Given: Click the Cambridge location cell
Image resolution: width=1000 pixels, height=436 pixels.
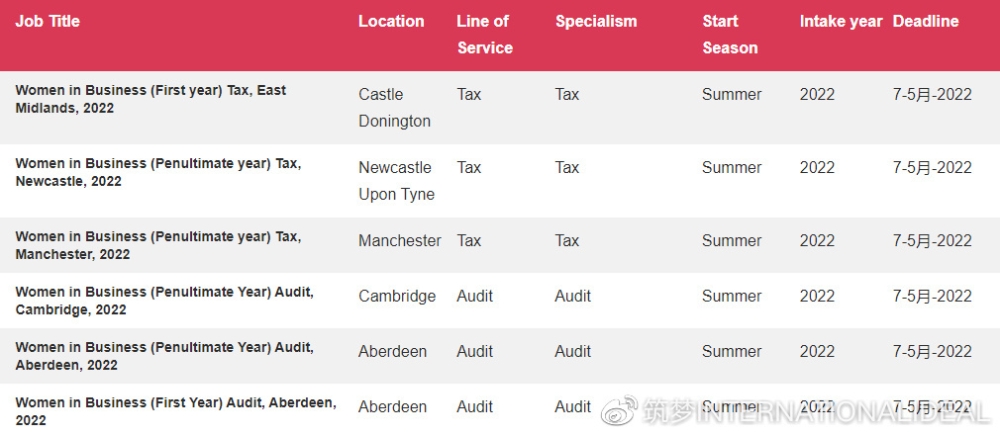Looking at the screenshot, I should pos(397,296).
